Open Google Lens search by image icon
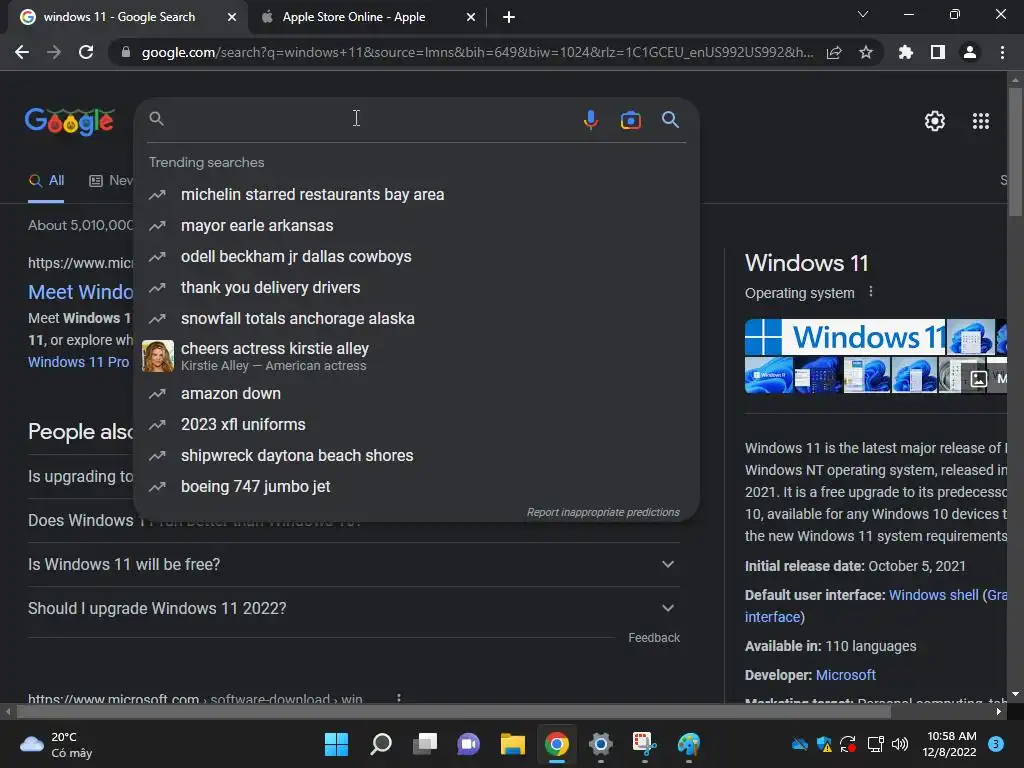This screenshot has height=768, width=1024. tap(630, 120)
